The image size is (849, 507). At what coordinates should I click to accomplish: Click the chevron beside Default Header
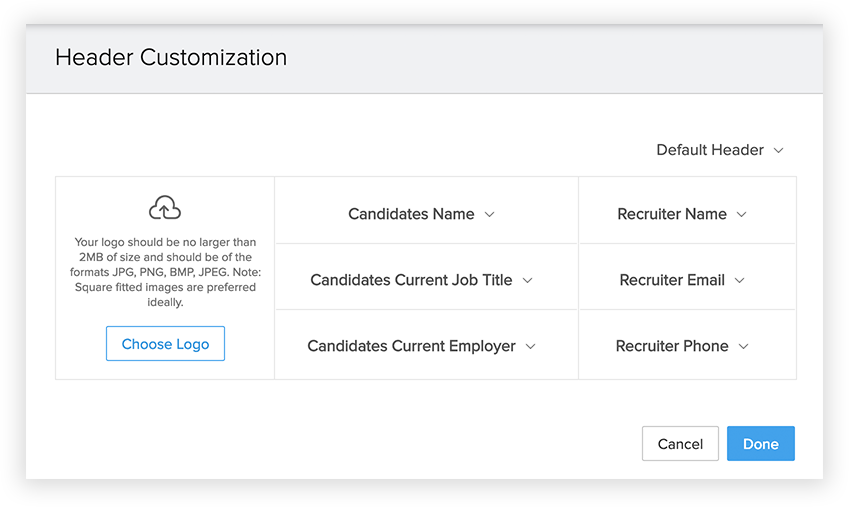[x=779, y=151]
